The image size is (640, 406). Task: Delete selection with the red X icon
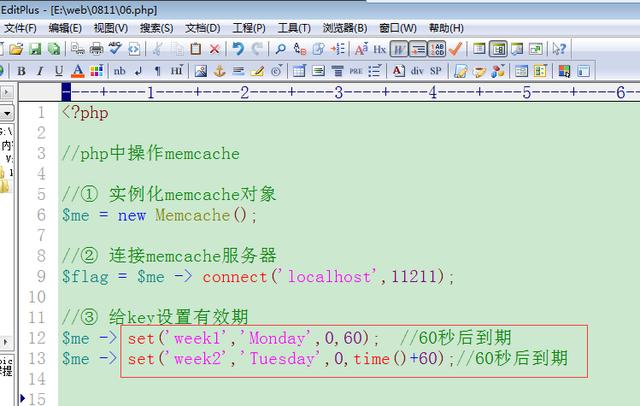(x=215, y=49)
